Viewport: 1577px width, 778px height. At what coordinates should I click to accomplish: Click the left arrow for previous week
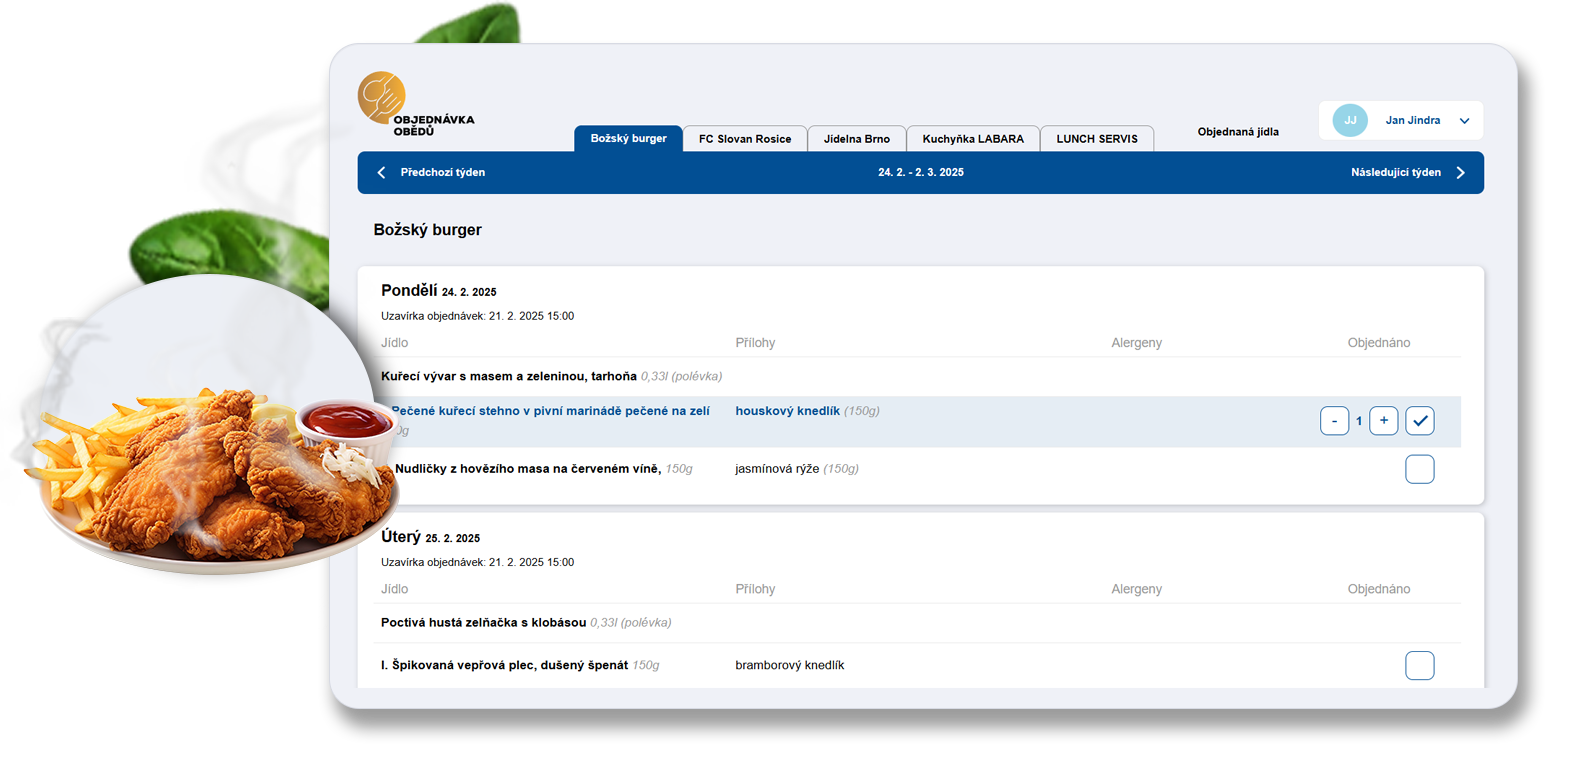(x=381, y=173)
